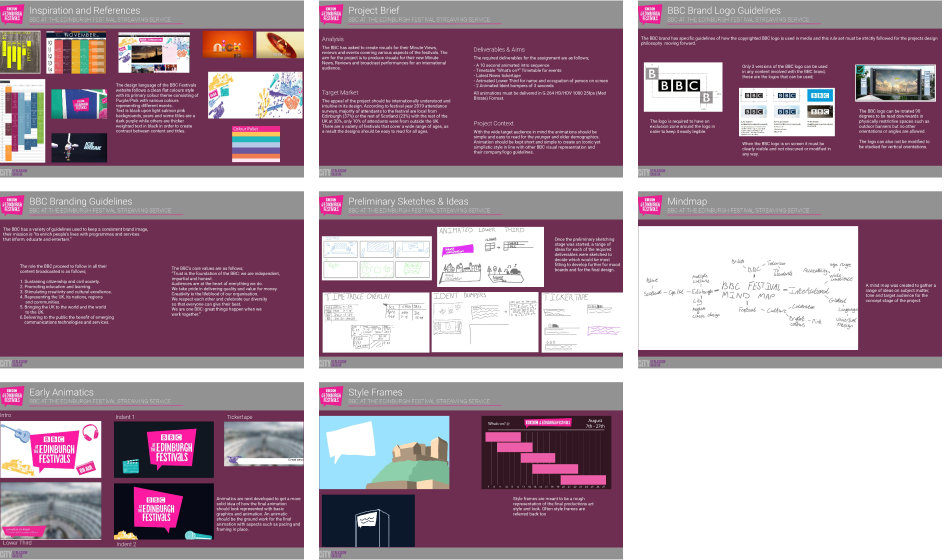Select the BBC logo exclusion zone image
This screenshot has height=560, width=951.
click(x=683, y=87)
